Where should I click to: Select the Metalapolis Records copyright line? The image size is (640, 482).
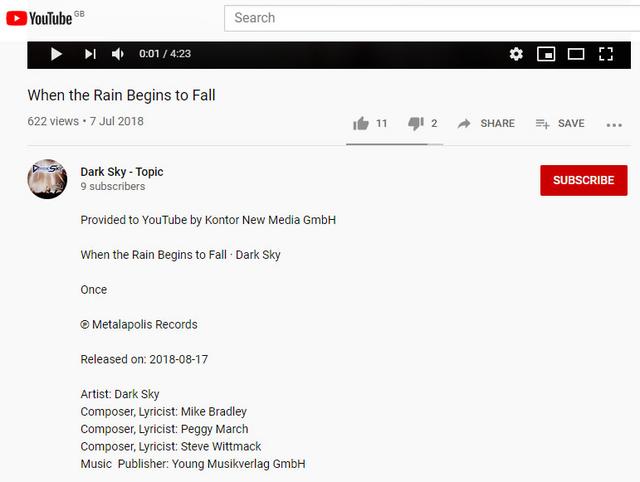139,324
